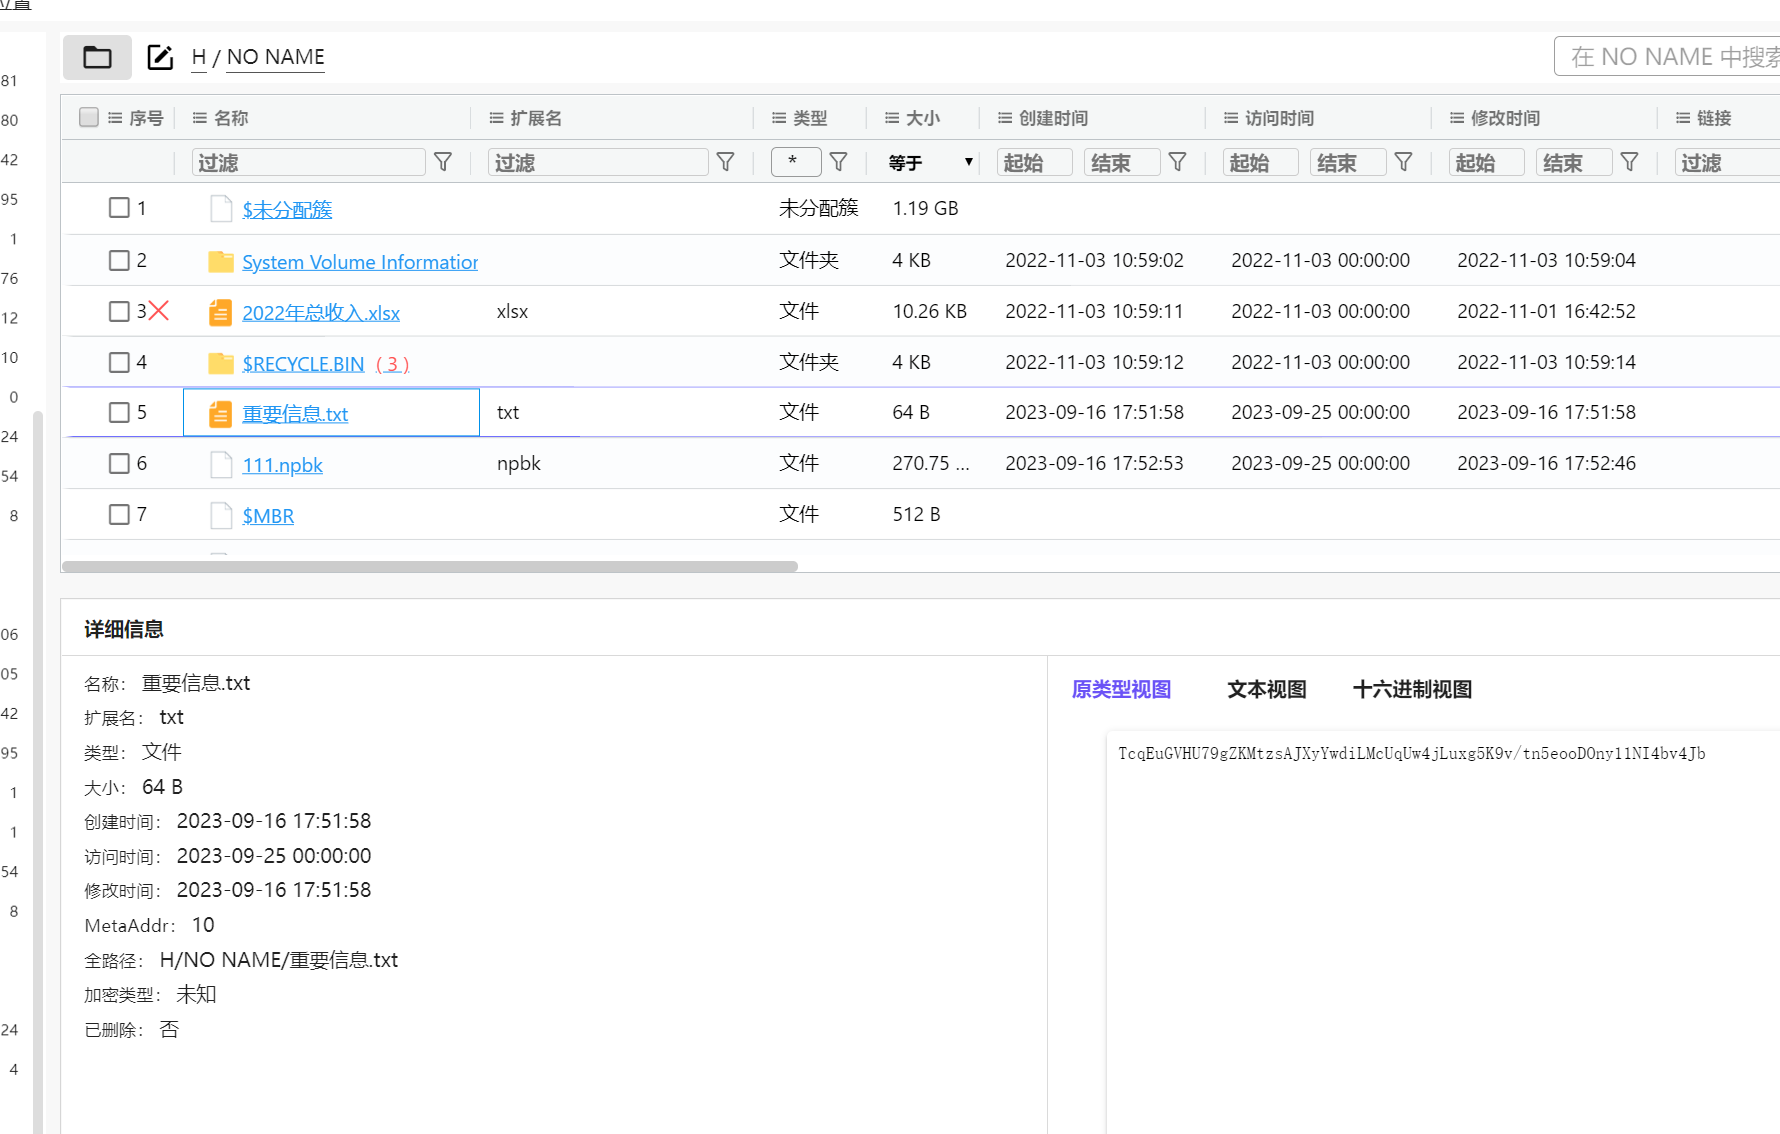
Task: Toggle the select-all checkbox in header
Action: coord(89,117)
